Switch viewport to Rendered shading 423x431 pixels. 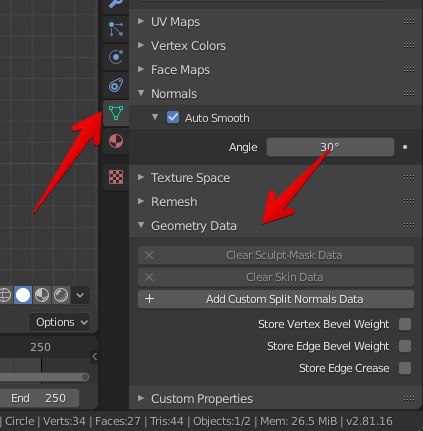[61, 295]
